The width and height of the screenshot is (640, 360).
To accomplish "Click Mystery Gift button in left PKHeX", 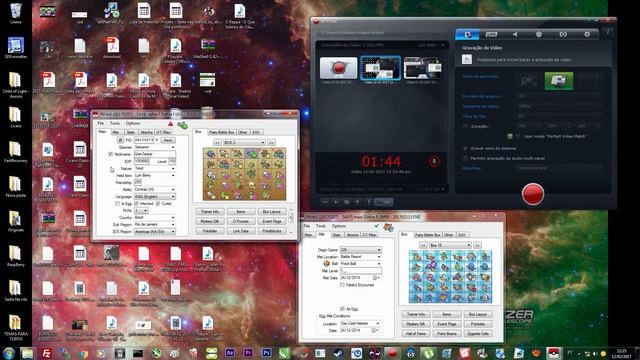I will [210, 221].
